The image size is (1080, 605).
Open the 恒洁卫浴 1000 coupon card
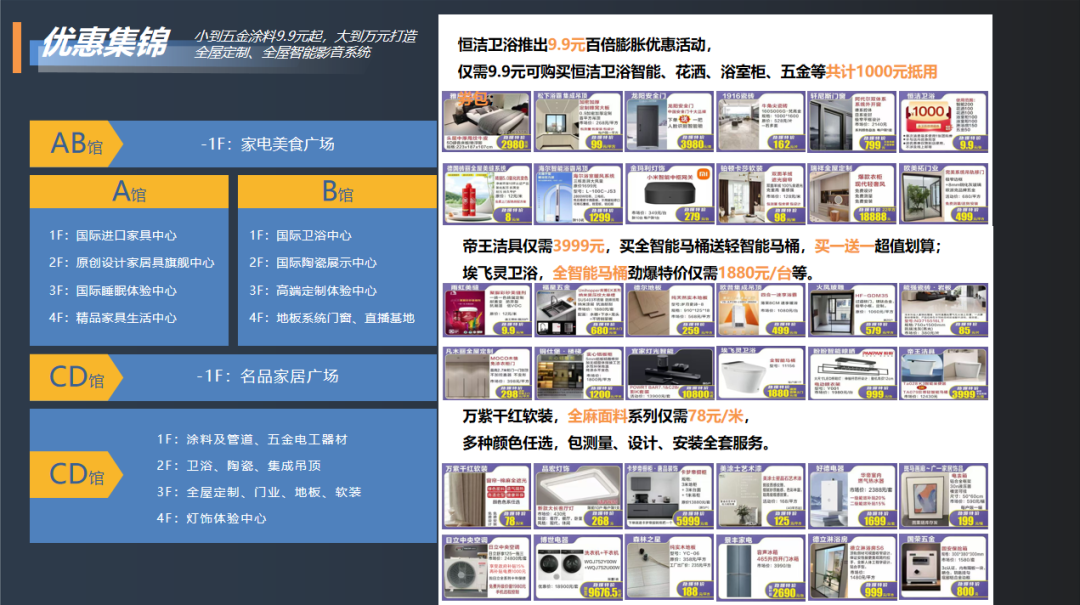point(944,121)
